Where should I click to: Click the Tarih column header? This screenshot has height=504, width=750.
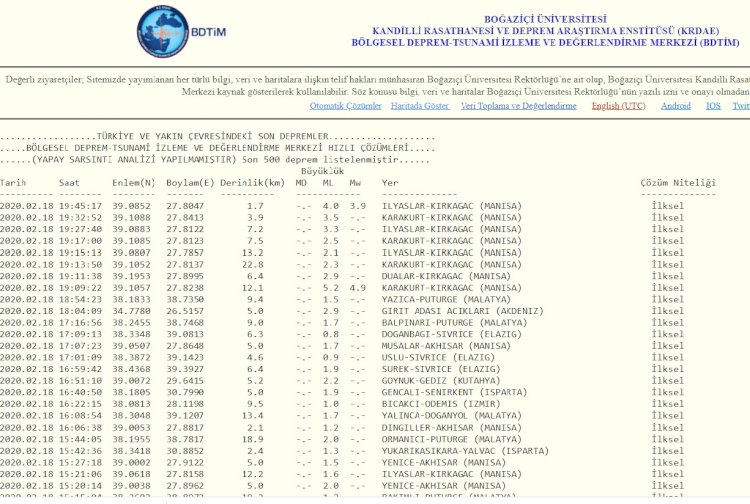[13, 183]
